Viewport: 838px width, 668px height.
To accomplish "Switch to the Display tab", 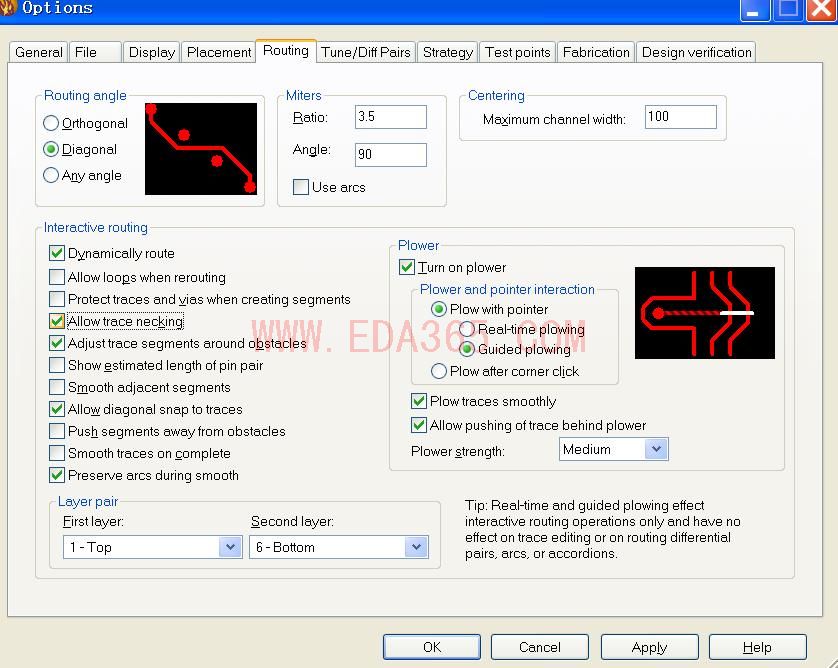I will point(152,52).
